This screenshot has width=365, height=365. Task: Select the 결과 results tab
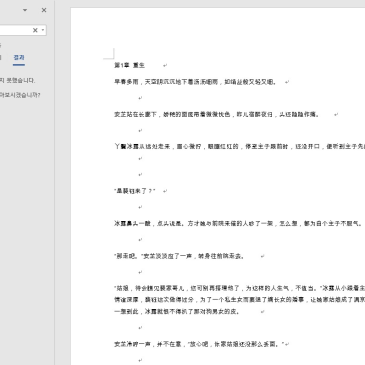[x=19, y=58]
